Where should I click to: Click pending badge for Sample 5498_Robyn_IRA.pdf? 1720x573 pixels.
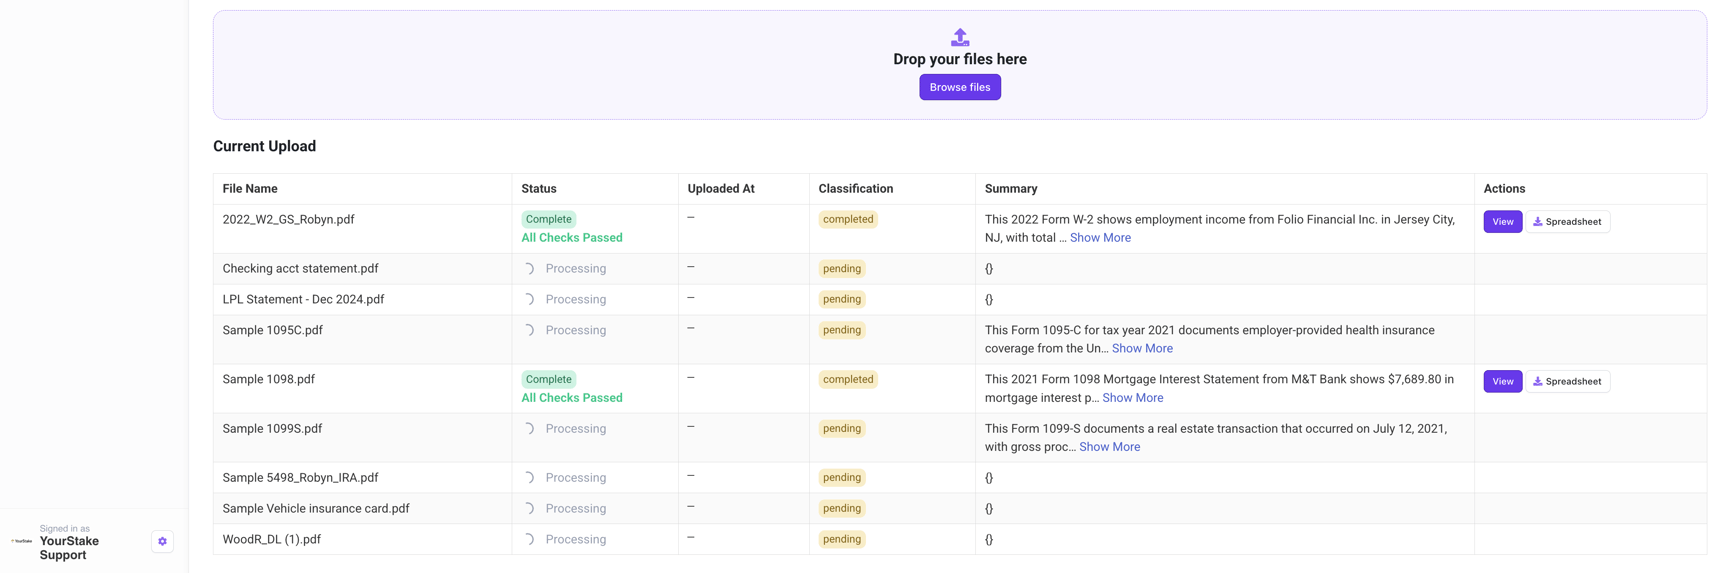(x=841, y=478)
